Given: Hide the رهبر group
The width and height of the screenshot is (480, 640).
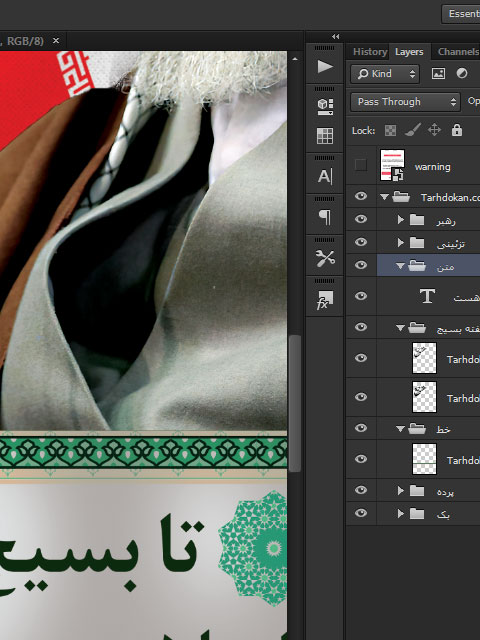Looking at the screenshot, I should click(x=361, y=219).
